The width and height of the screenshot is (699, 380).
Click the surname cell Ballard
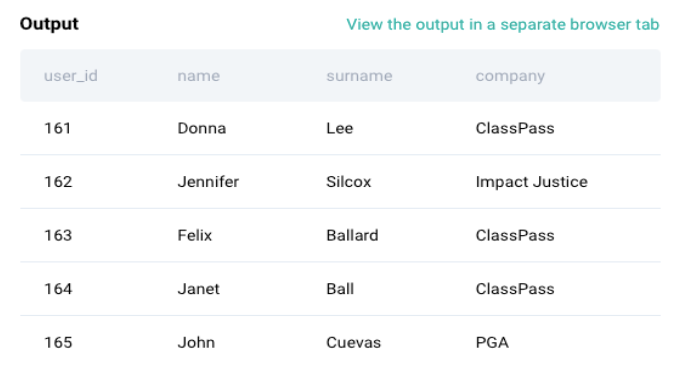[352, 235]
